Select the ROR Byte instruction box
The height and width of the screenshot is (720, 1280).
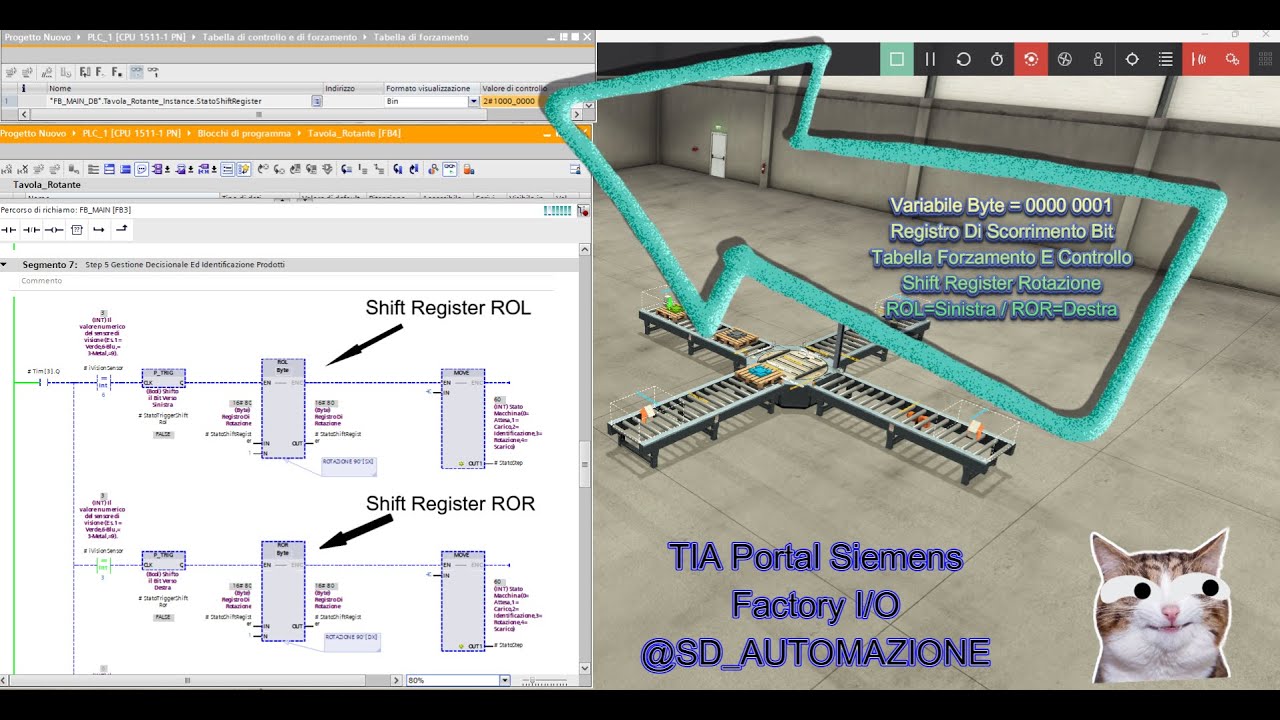283,591
